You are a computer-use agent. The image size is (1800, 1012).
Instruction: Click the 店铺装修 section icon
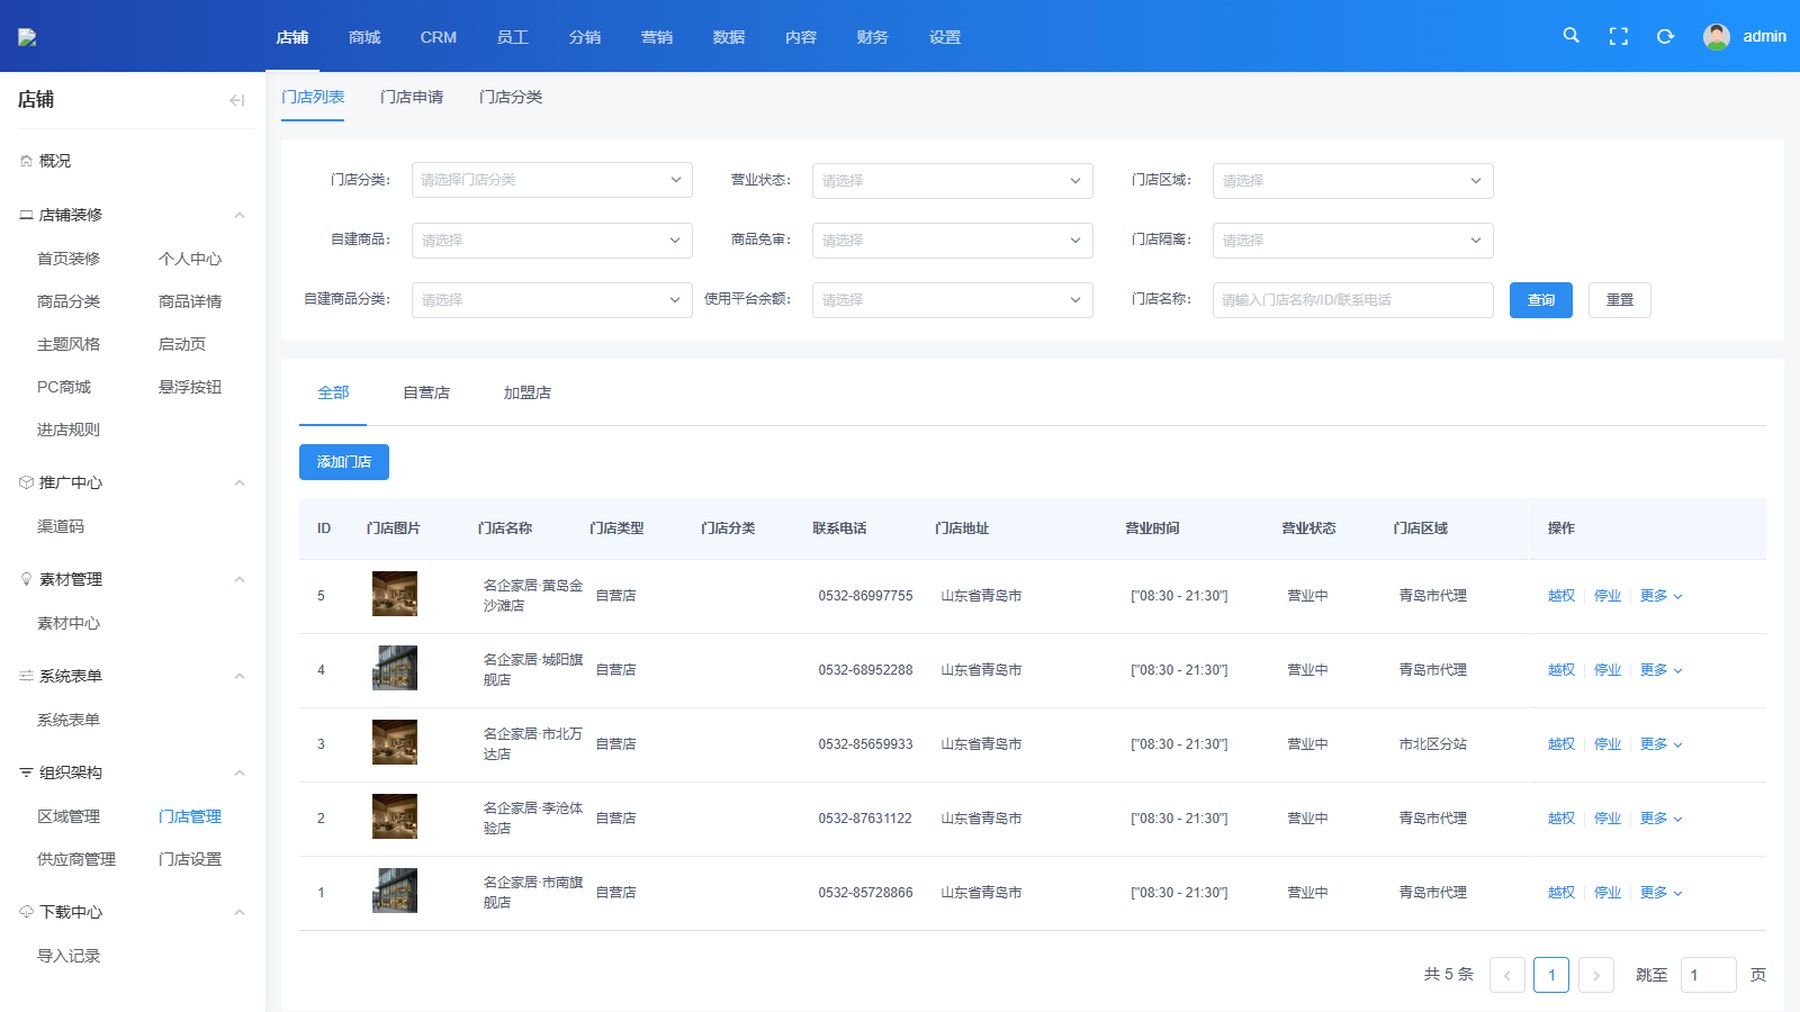pyautogui.click(x=26, y=215)
